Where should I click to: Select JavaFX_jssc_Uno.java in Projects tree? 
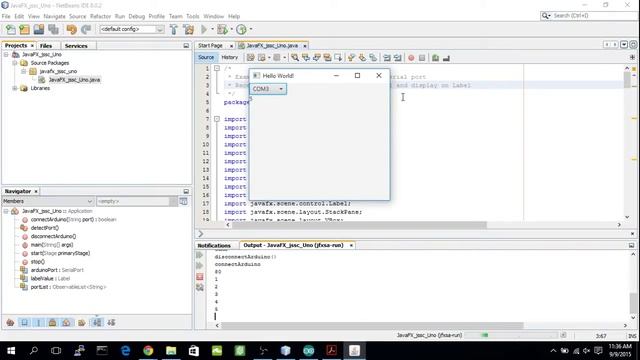point(74,80)
